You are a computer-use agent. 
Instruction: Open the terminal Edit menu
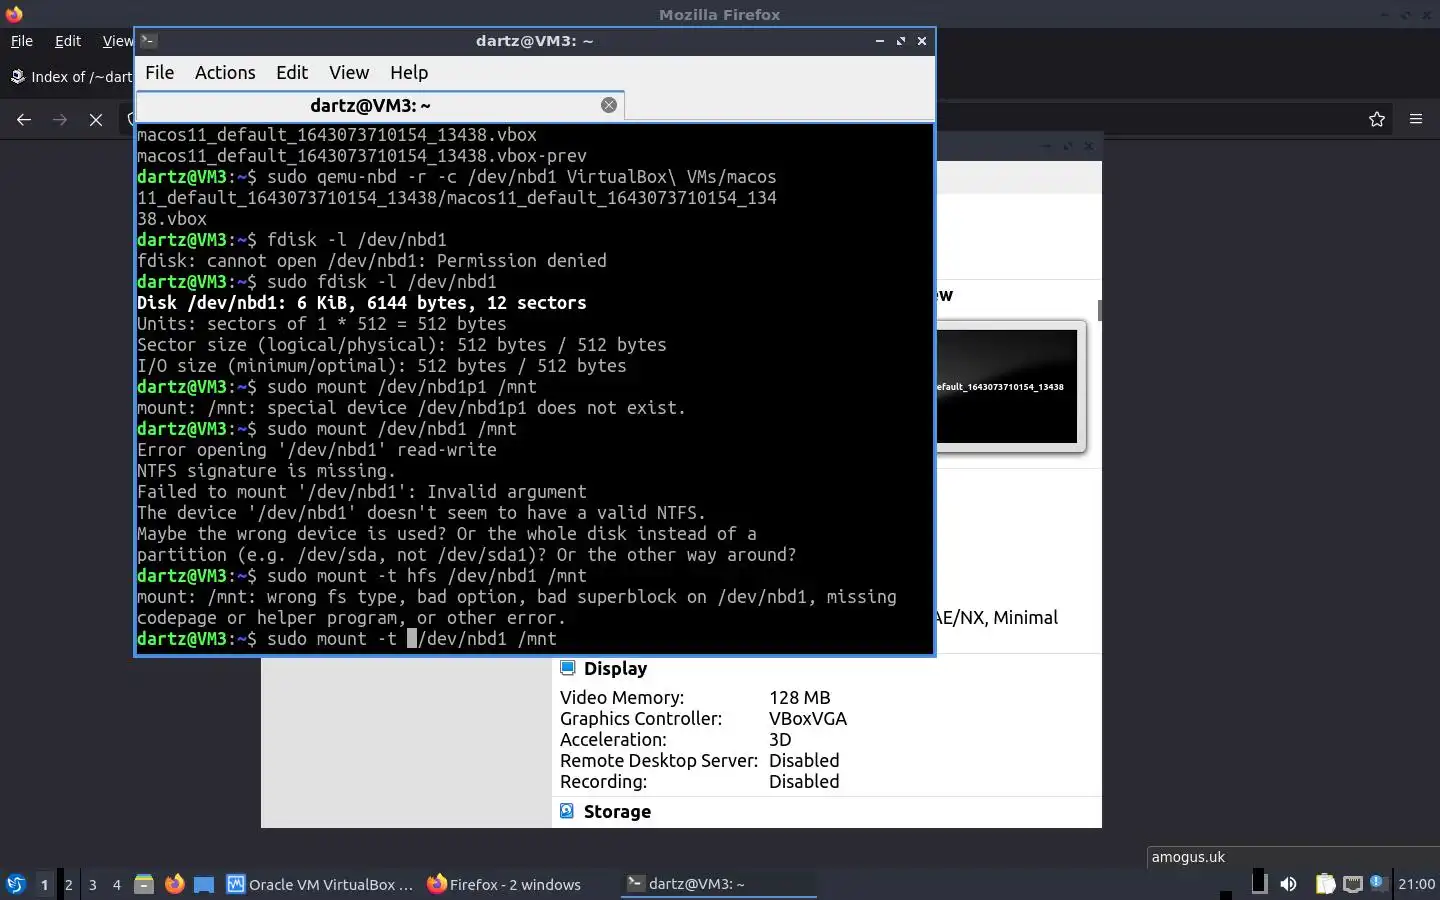coord(292,72)
